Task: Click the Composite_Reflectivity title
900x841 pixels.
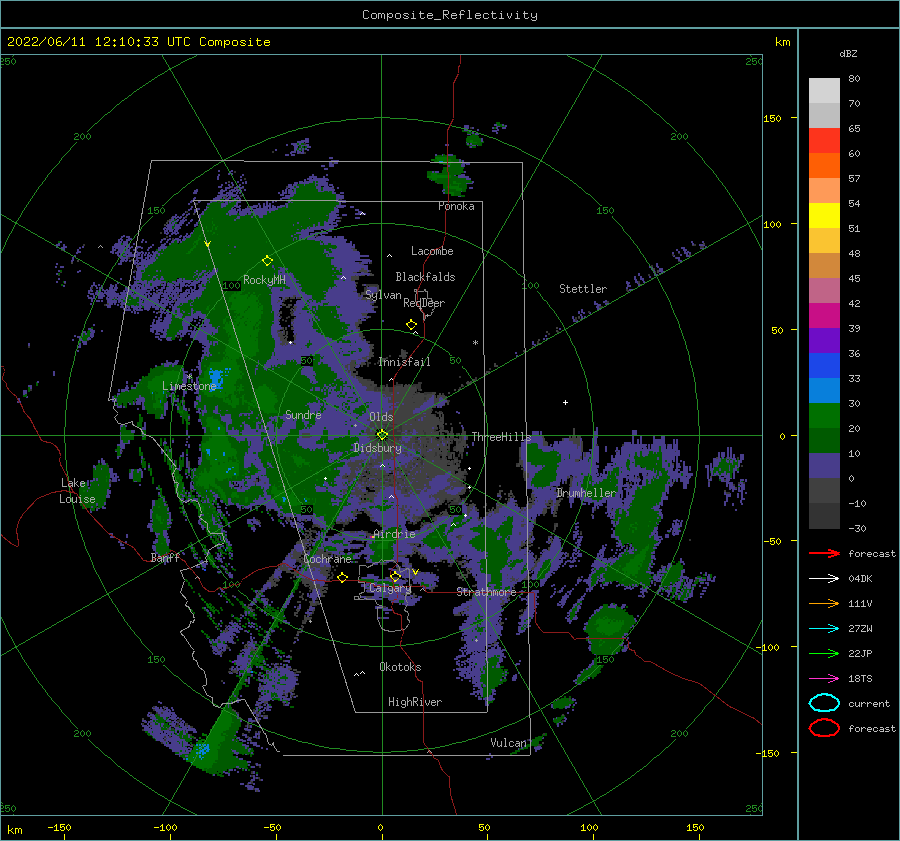Action: coord(449,15)
